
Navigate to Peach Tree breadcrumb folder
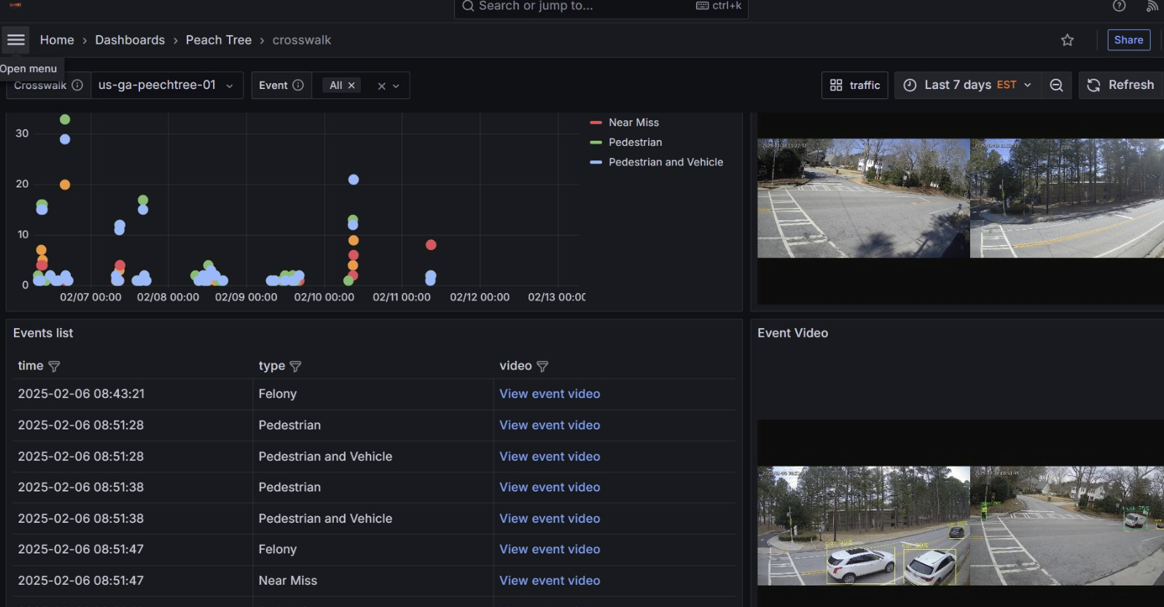click(x=218, y=40)
